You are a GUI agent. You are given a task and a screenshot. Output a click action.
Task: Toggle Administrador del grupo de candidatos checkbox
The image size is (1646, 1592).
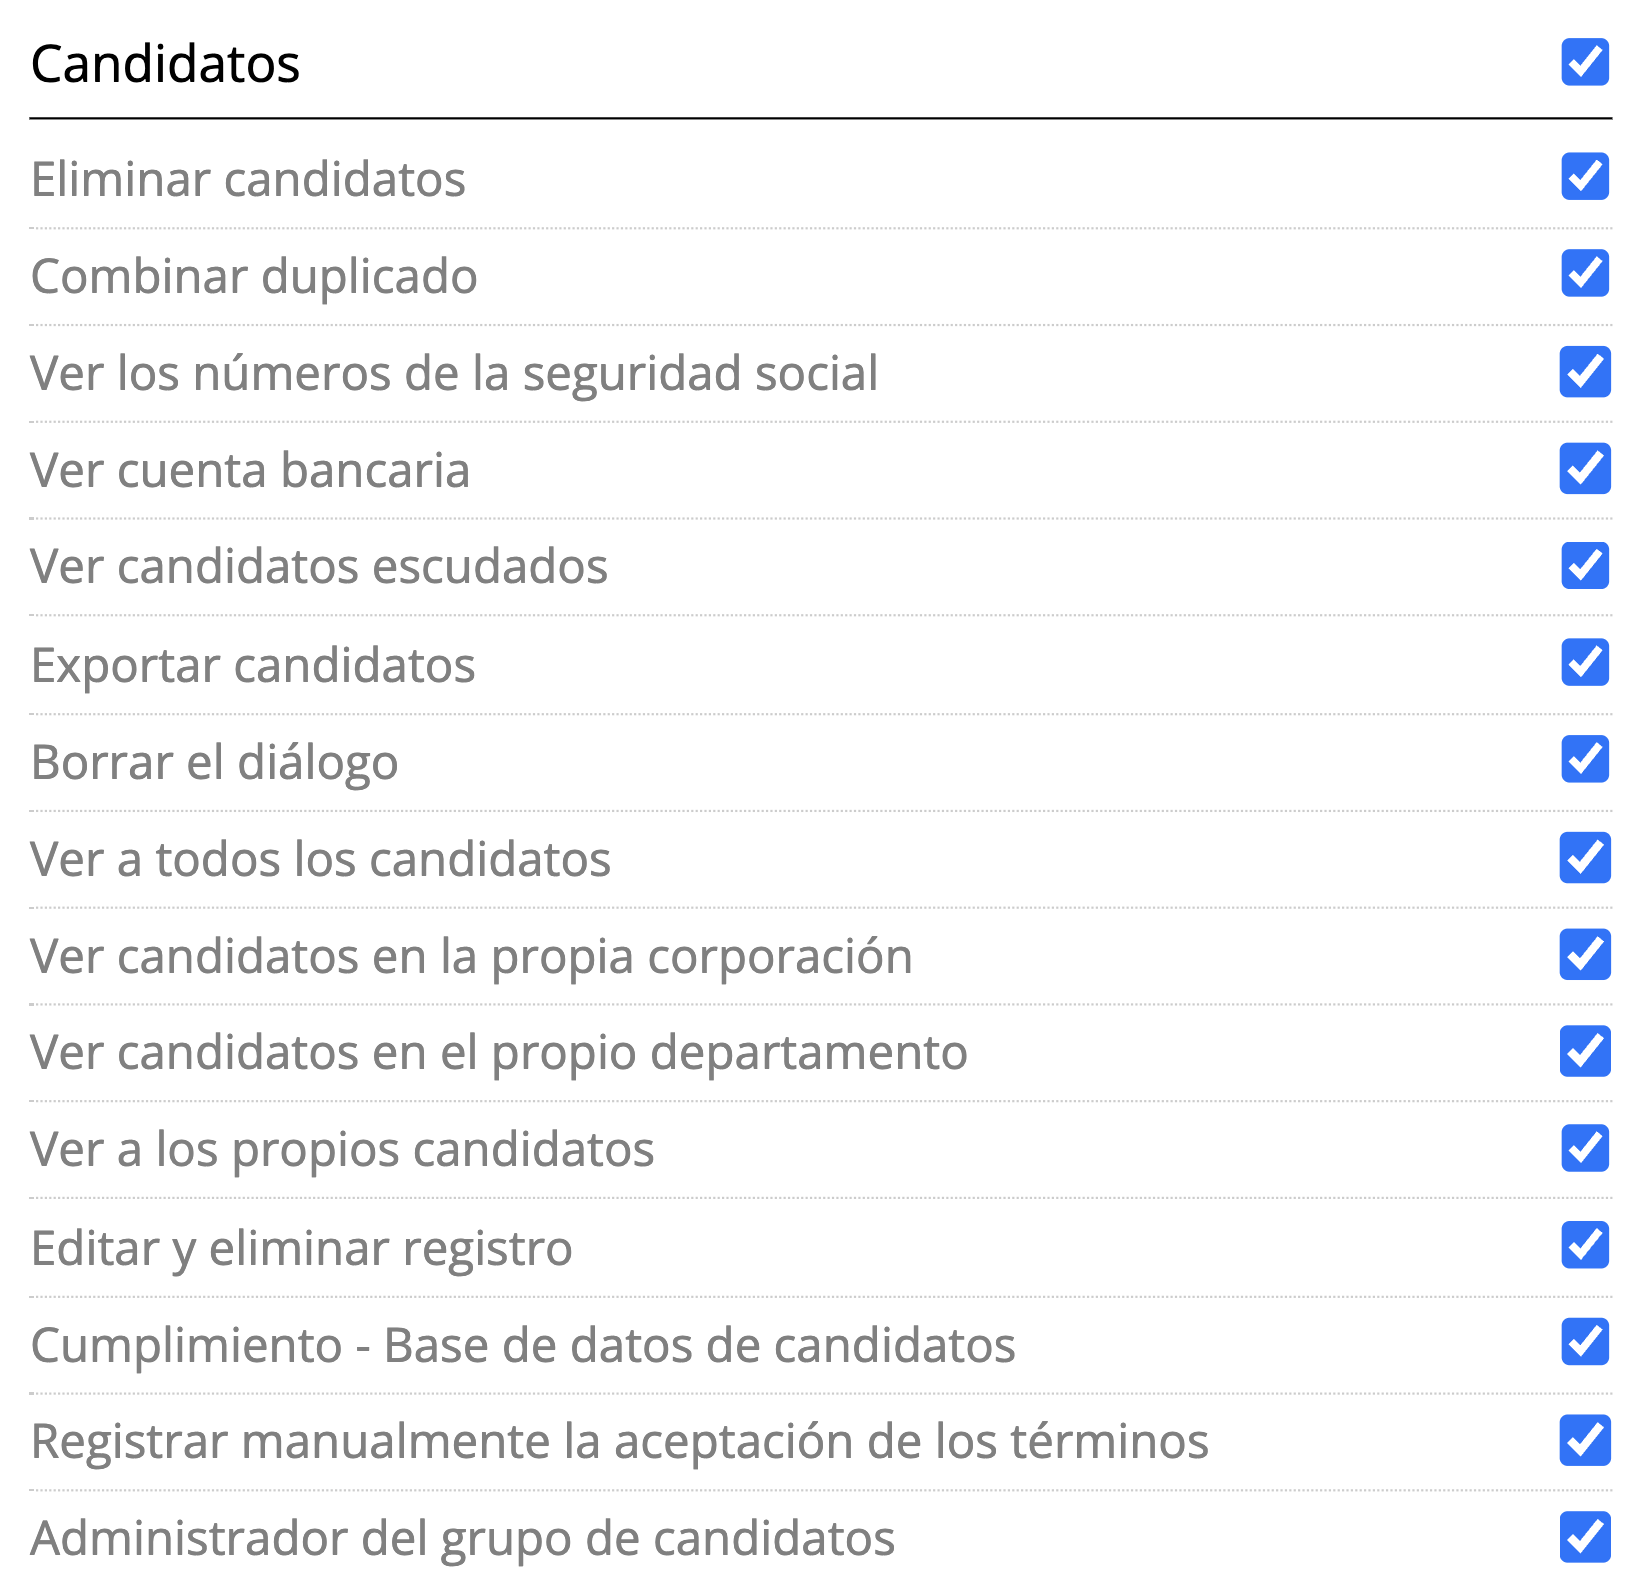click(1584, 1537)
